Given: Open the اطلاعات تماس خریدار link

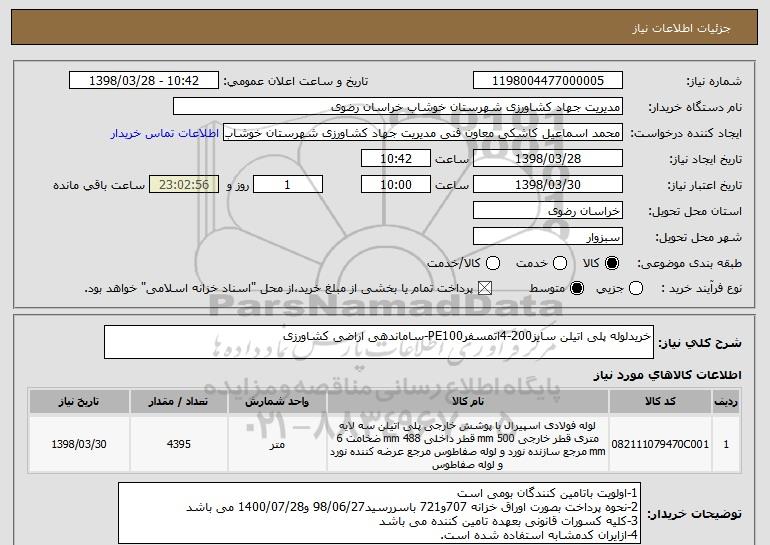Looking at the screenshot, I should 165,134.
